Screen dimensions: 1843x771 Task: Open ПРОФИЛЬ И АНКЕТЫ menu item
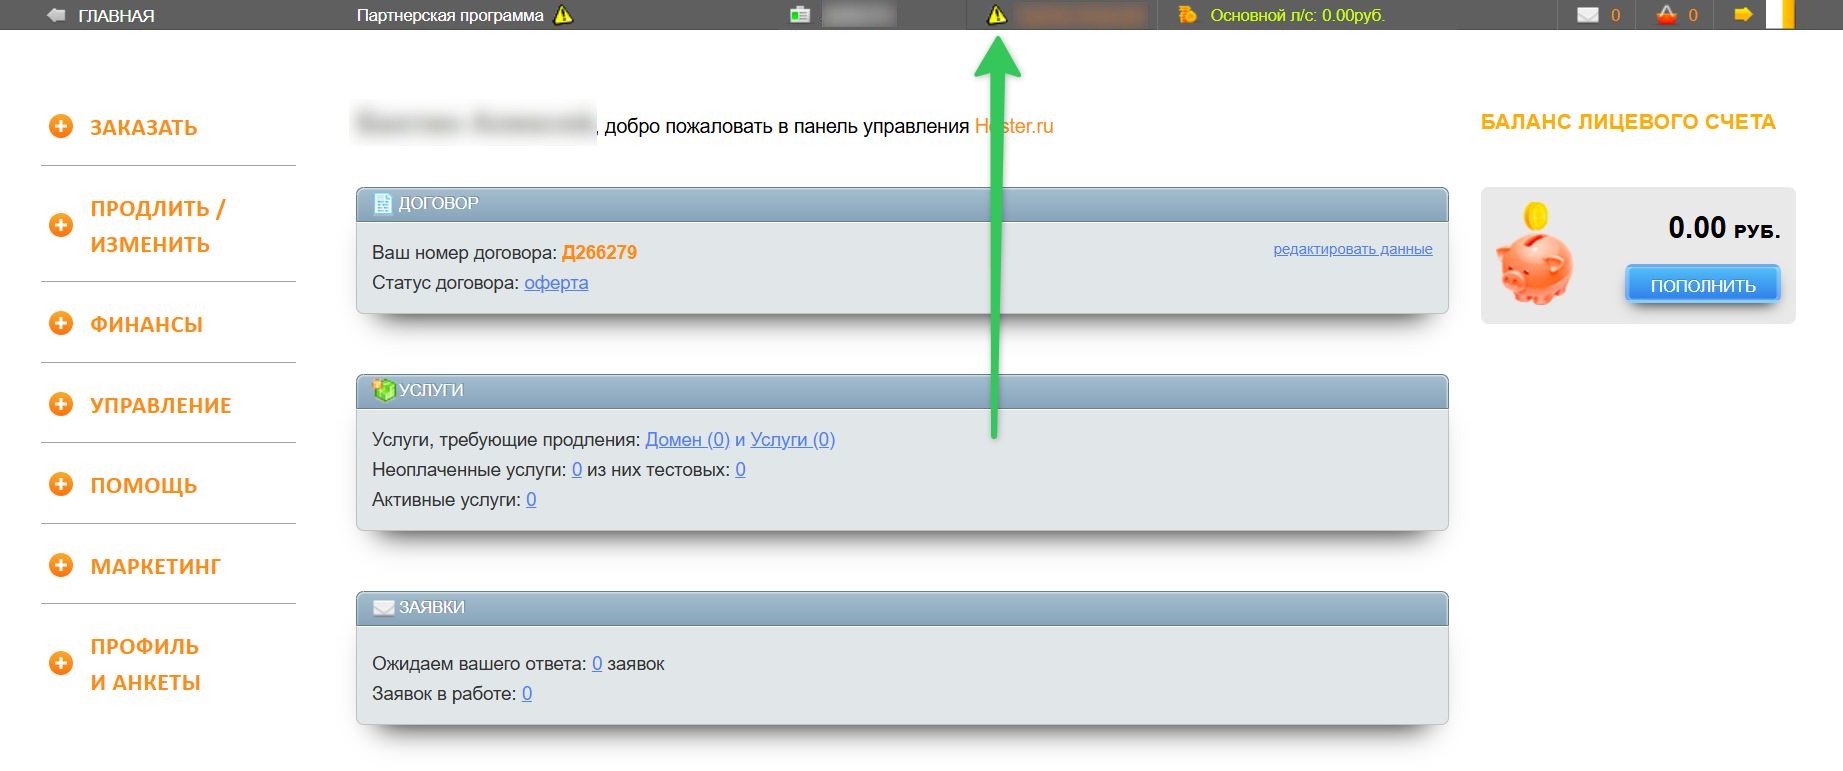tap(146, 664)
